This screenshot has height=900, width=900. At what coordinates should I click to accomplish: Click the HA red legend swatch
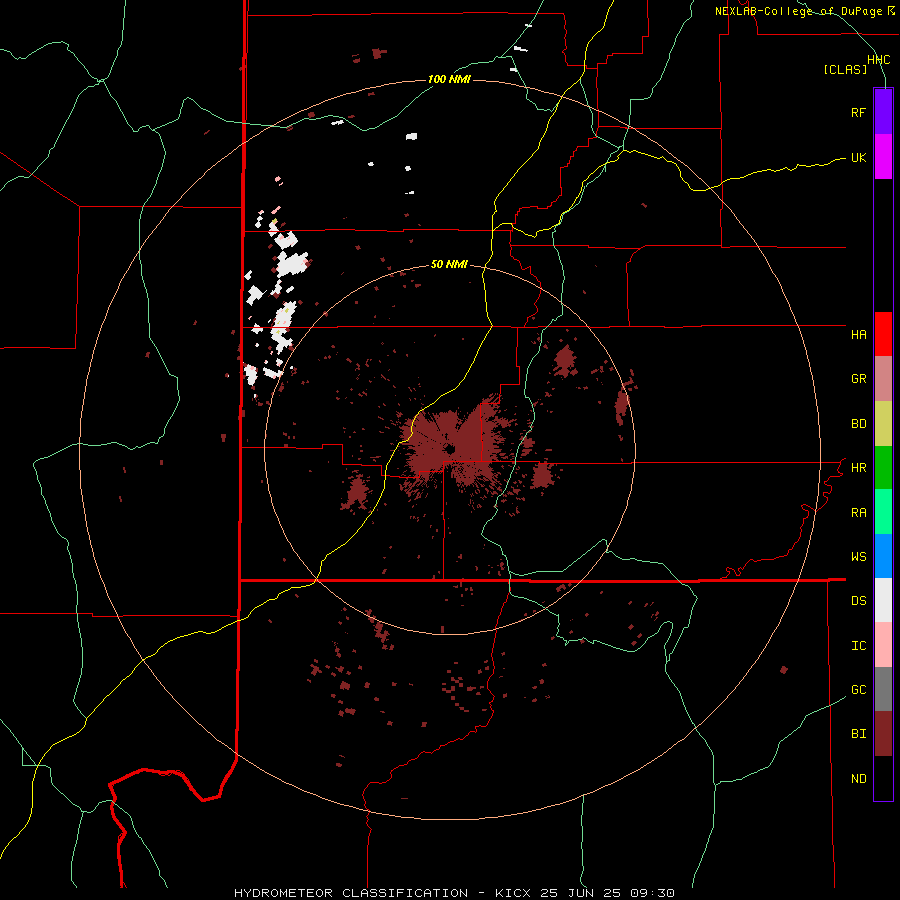[x=883, y=334]
